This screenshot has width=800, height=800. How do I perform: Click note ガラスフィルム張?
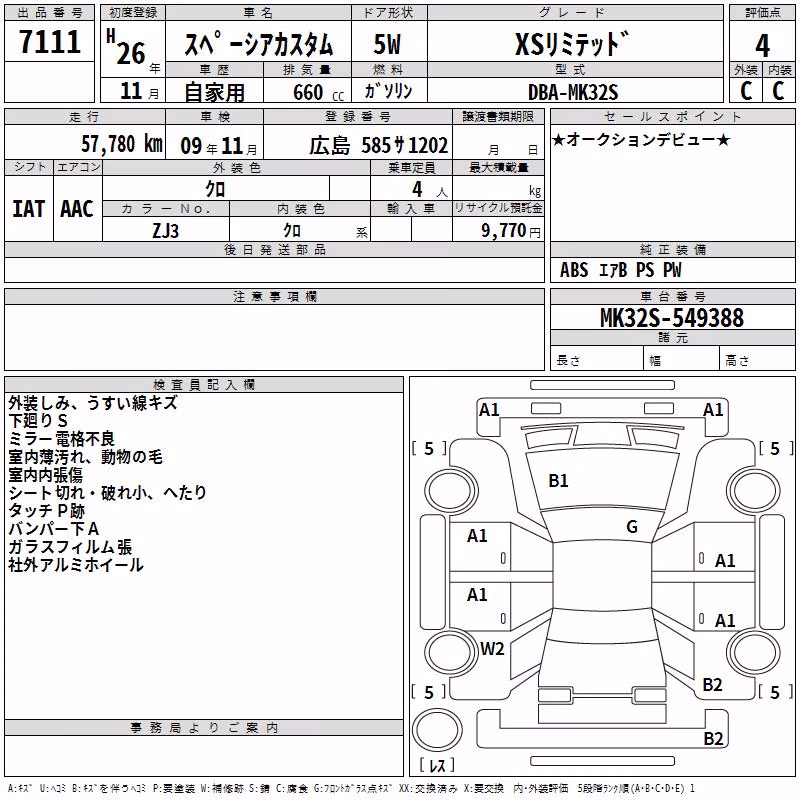point(70,547)
